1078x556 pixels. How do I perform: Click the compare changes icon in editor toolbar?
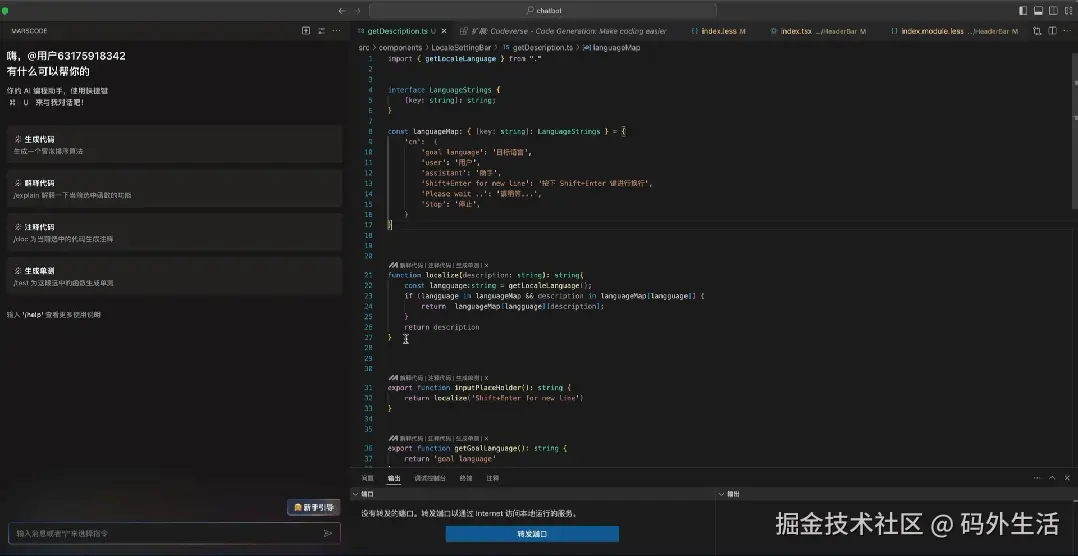(x=1037, y=31)
